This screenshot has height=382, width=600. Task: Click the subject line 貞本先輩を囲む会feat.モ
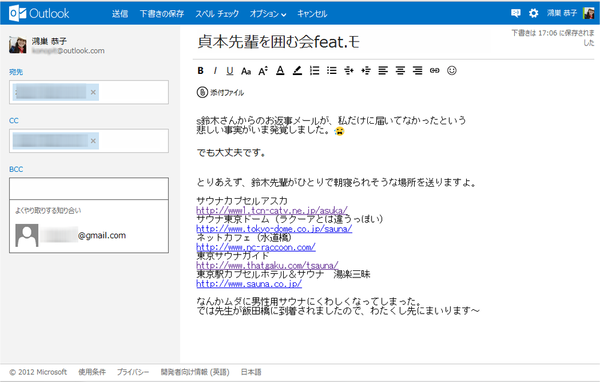click(x=279, y=42)
